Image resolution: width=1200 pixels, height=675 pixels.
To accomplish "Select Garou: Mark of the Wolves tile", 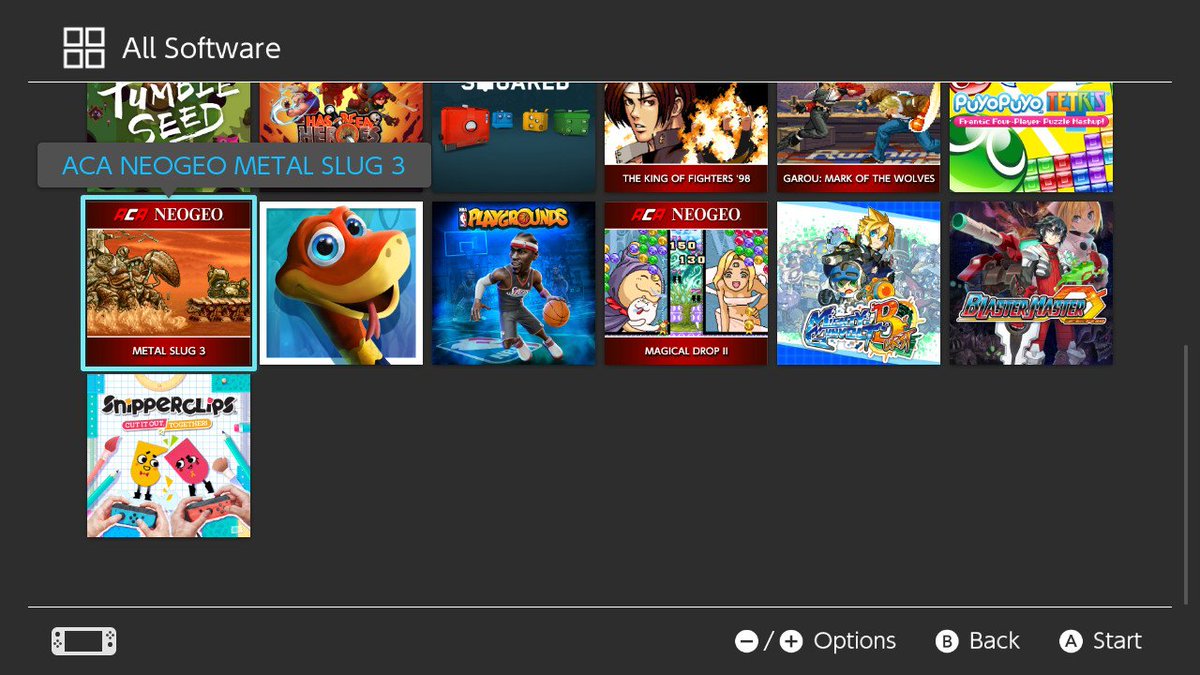I will pyautogui.click(x=859, y=138).
